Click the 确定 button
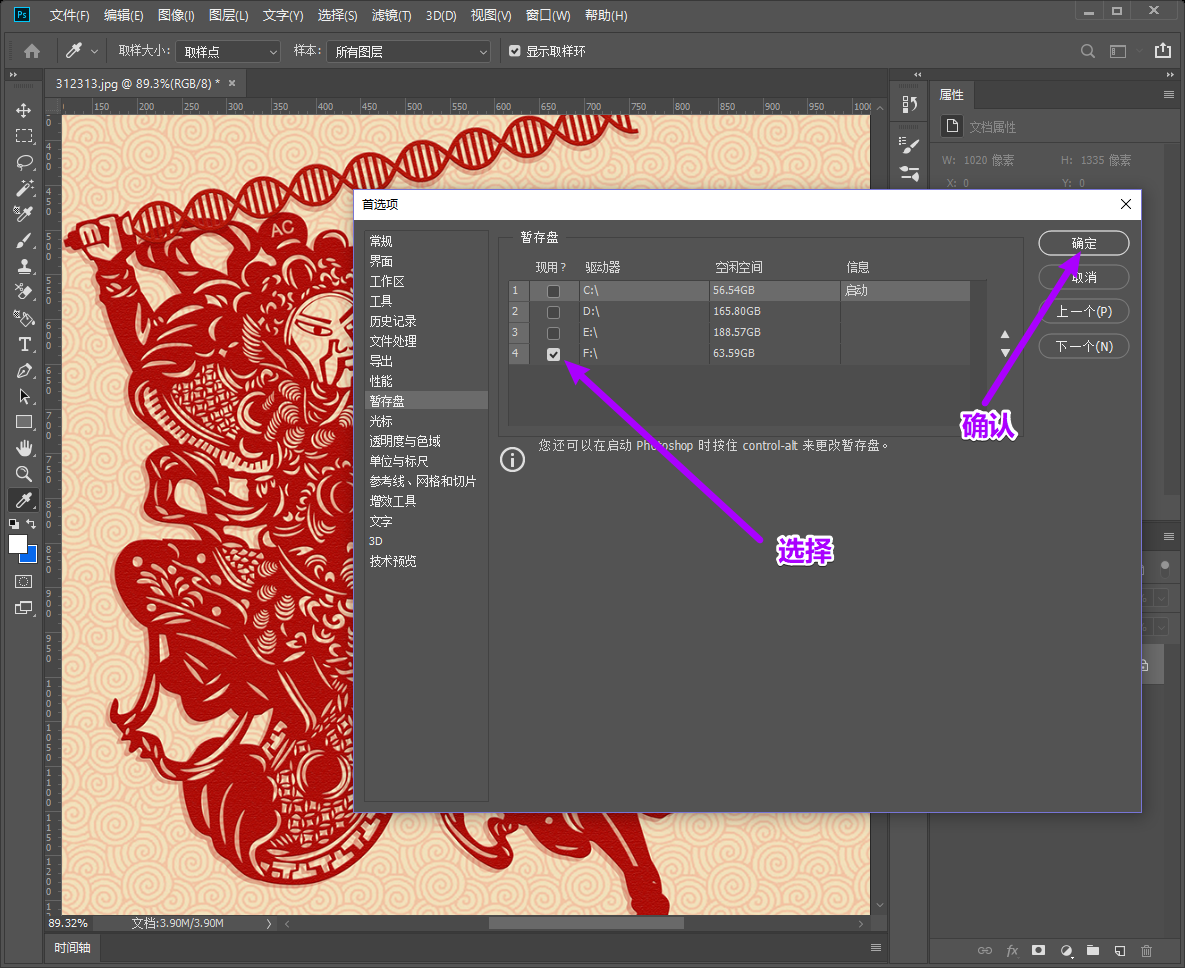The image size is (1185, 968). point(1084,243)
